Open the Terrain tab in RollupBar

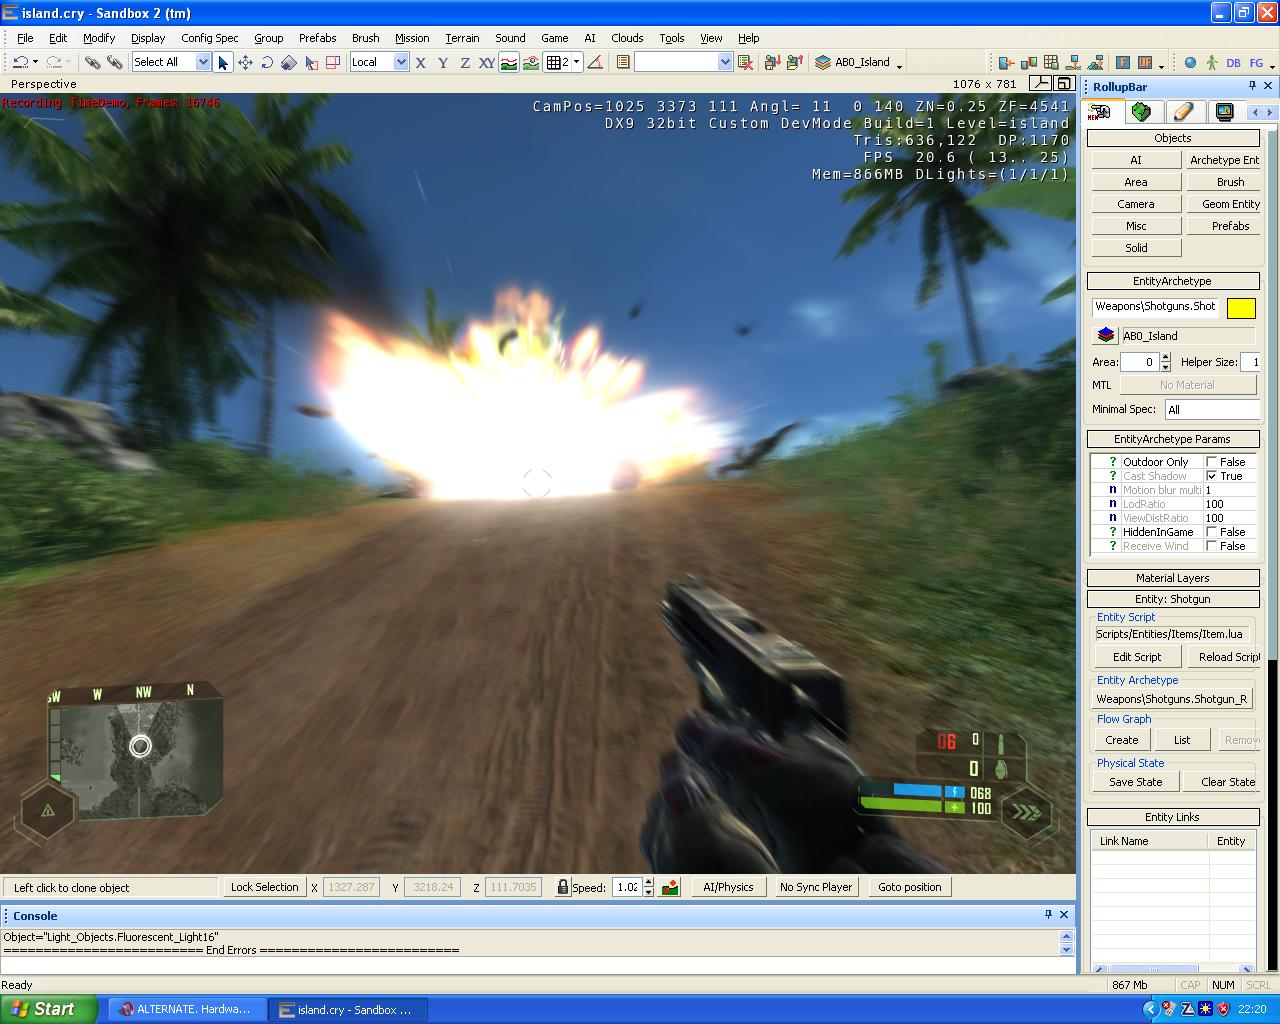coord(1141,112)
